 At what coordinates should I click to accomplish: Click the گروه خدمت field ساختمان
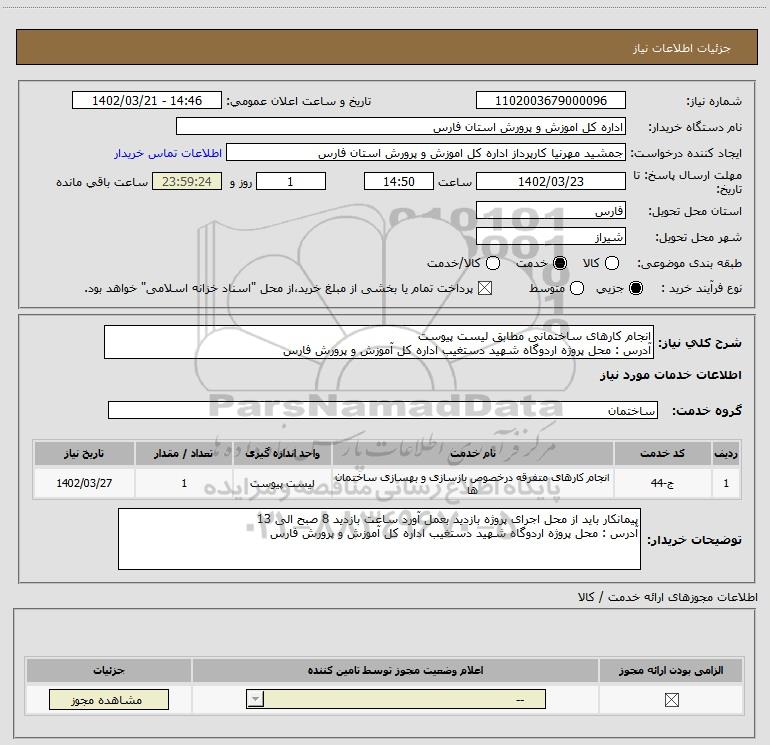tap(383, 411)
